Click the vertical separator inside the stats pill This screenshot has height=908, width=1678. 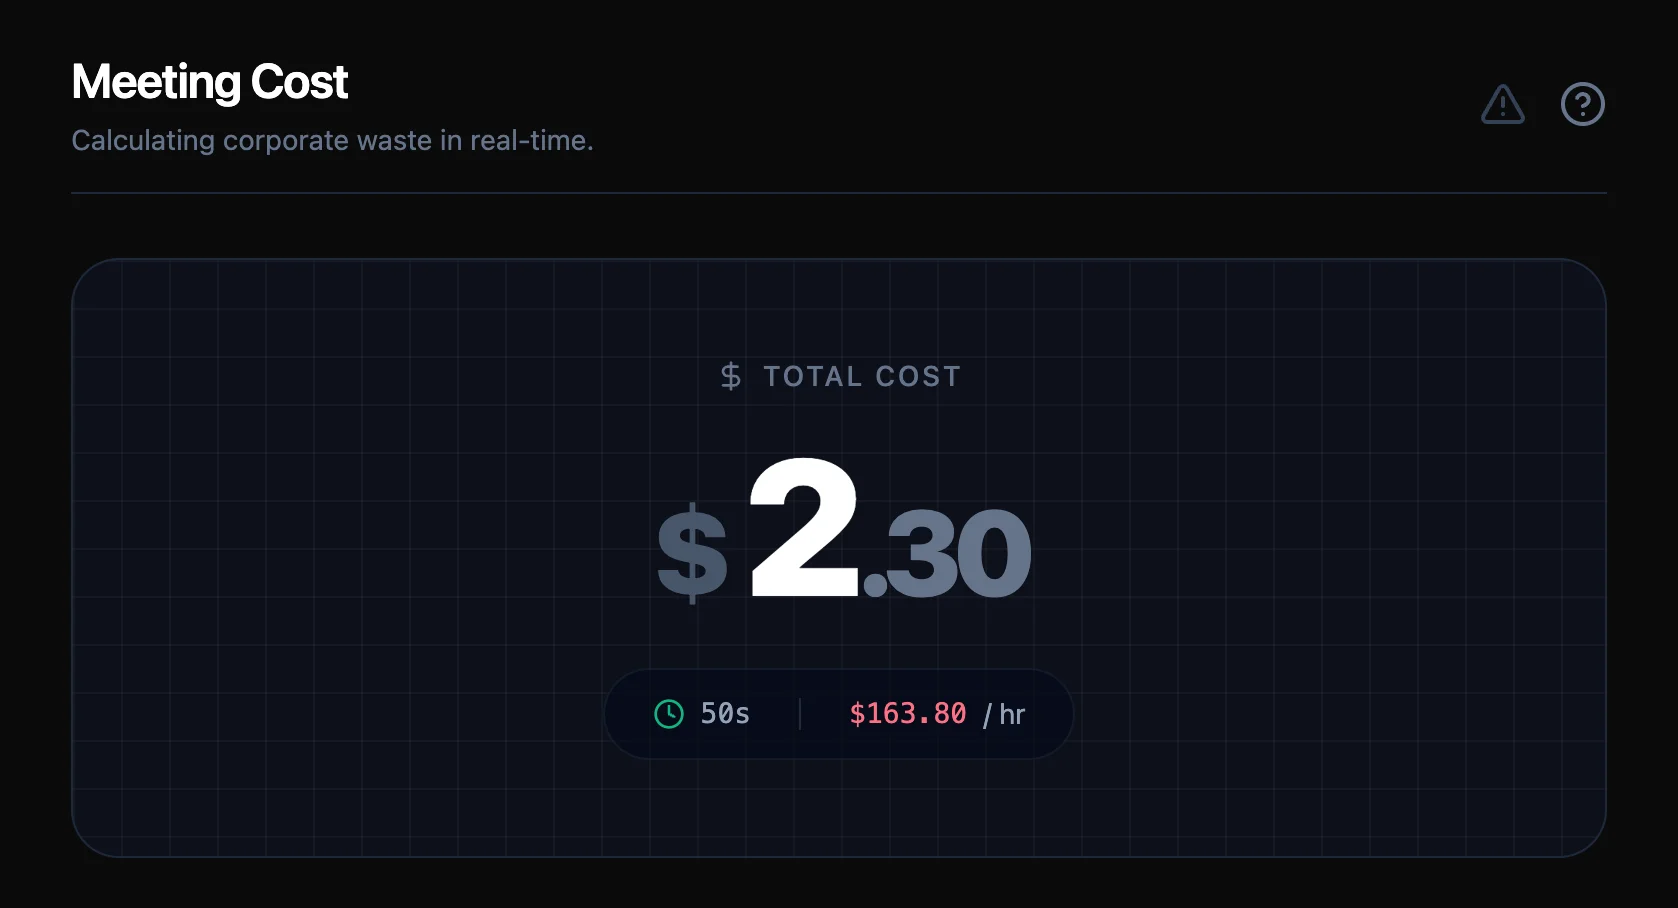[800, 713]
